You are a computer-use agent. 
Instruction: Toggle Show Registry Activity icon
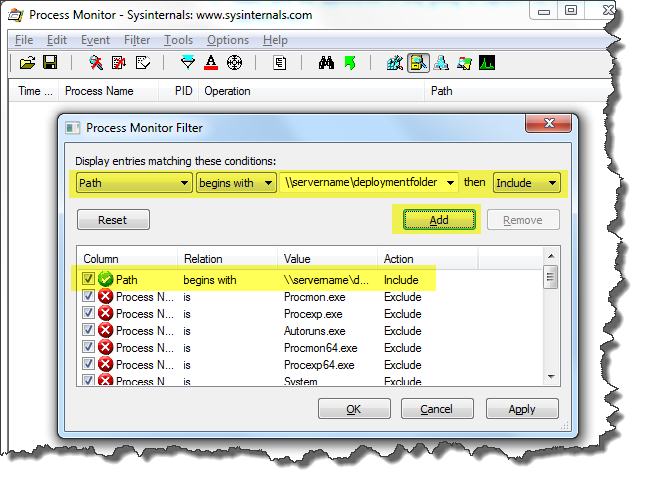(x=395, y=63)
